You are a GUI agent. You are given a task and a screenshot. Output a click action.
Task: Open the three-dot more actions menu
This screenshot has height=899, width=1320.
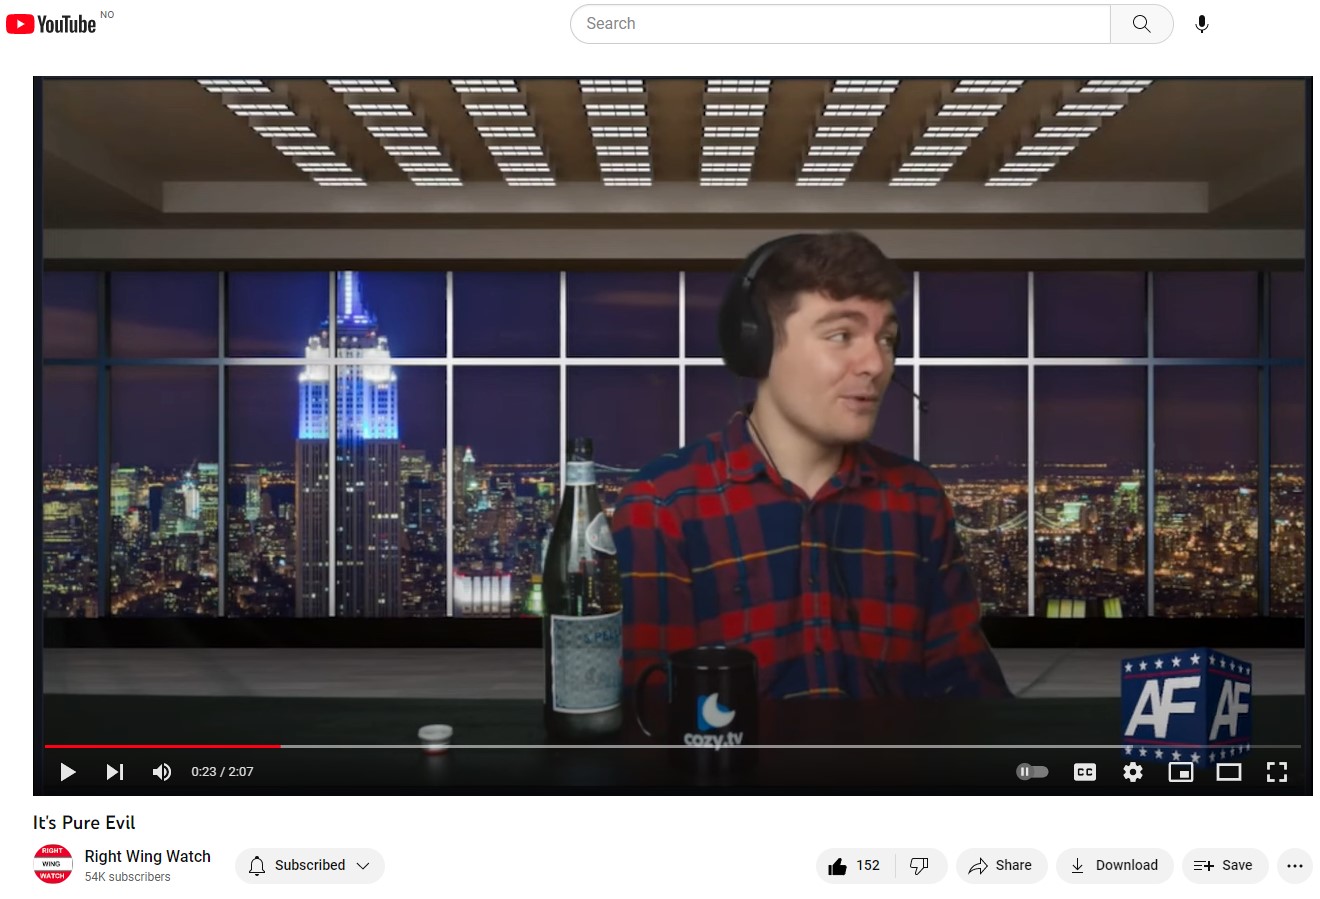[x=1295, y=866]
